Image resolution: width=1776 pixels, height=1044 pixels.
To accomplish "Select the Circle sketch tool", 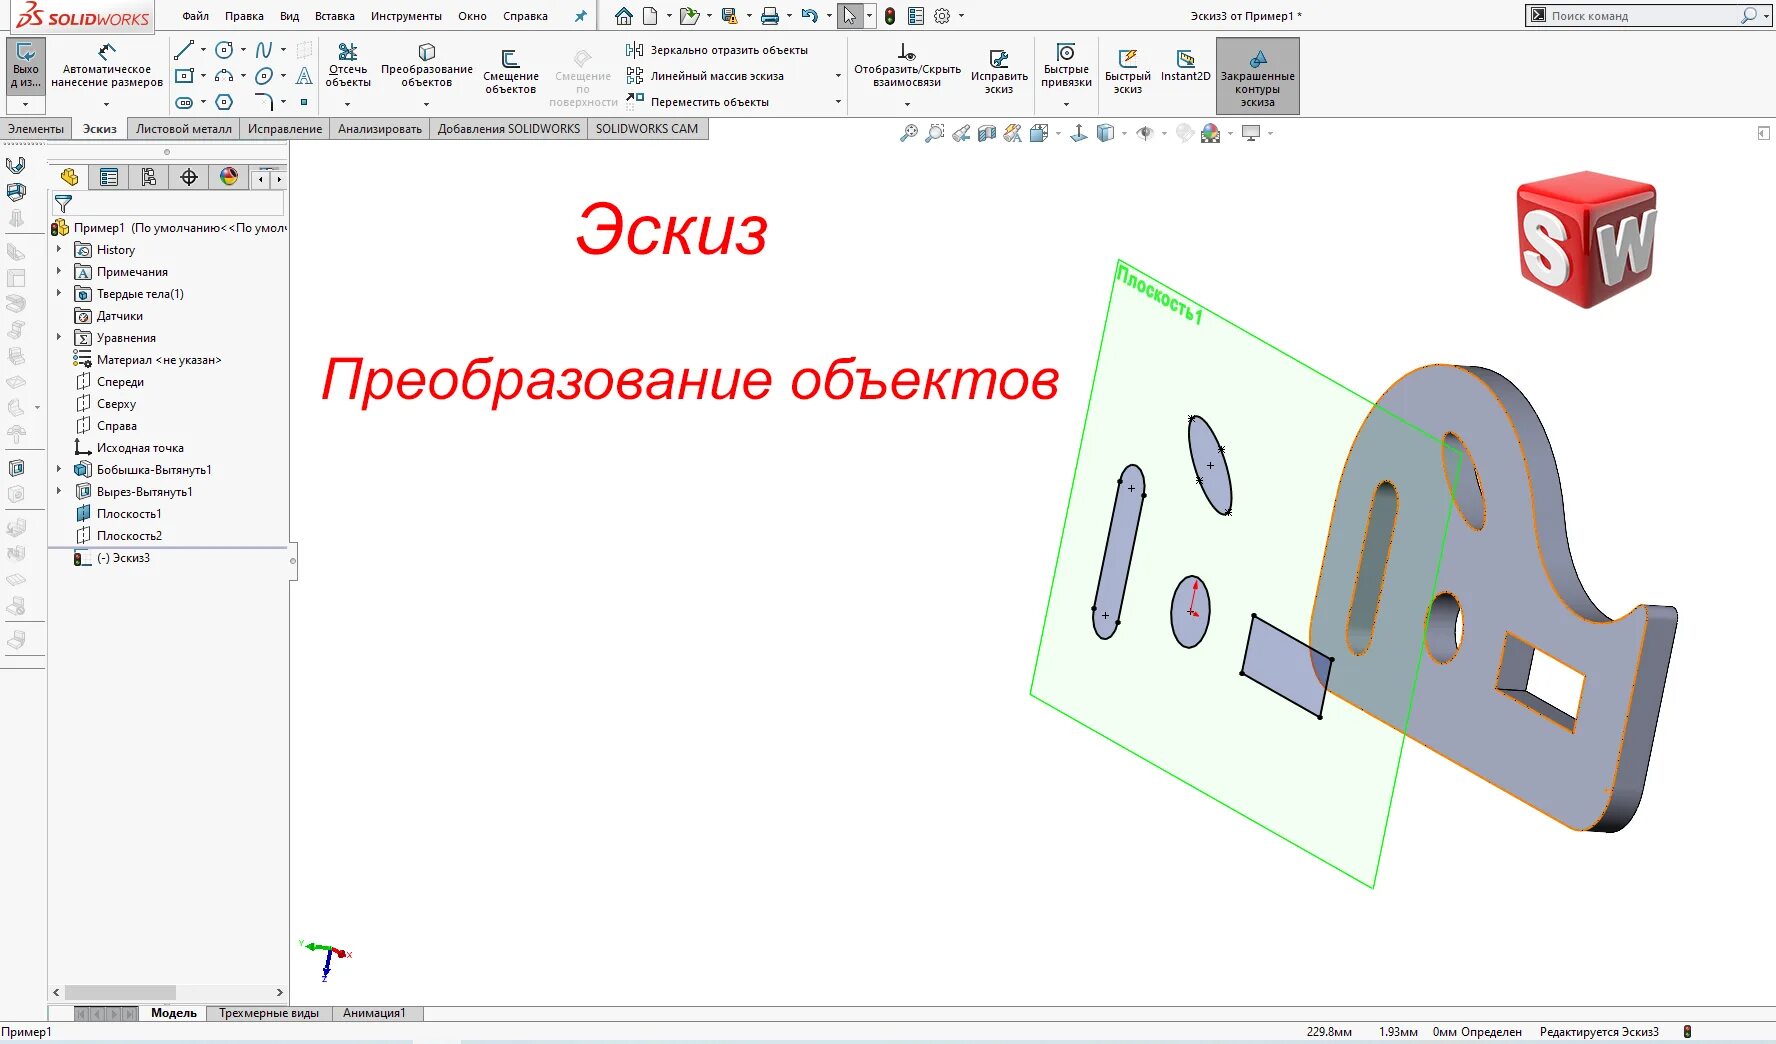I will (x=225, y=50).
